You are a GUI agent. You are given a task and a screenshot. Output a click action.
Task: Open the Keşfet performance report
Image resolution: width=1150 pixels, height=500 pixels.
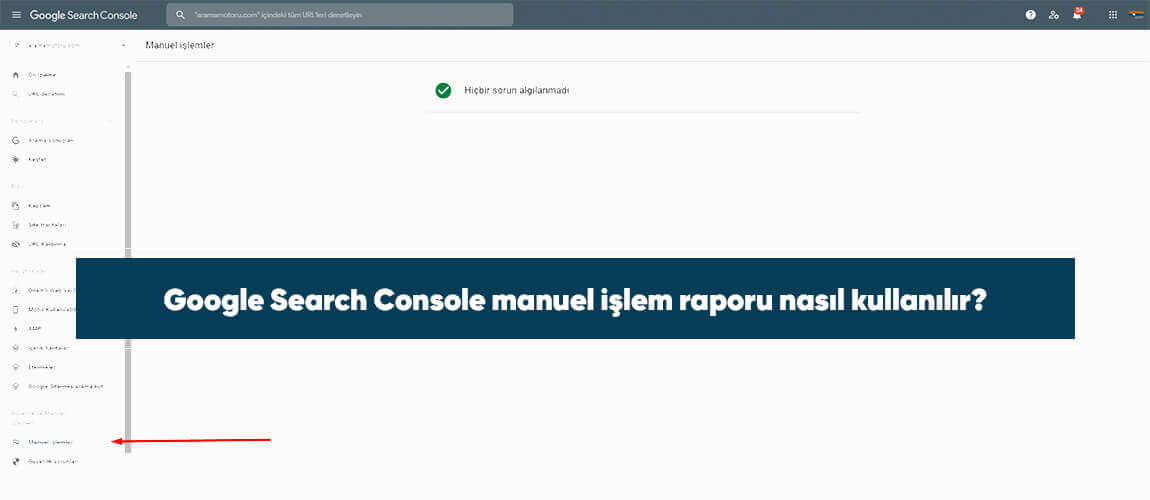click(x=37, y=160)
